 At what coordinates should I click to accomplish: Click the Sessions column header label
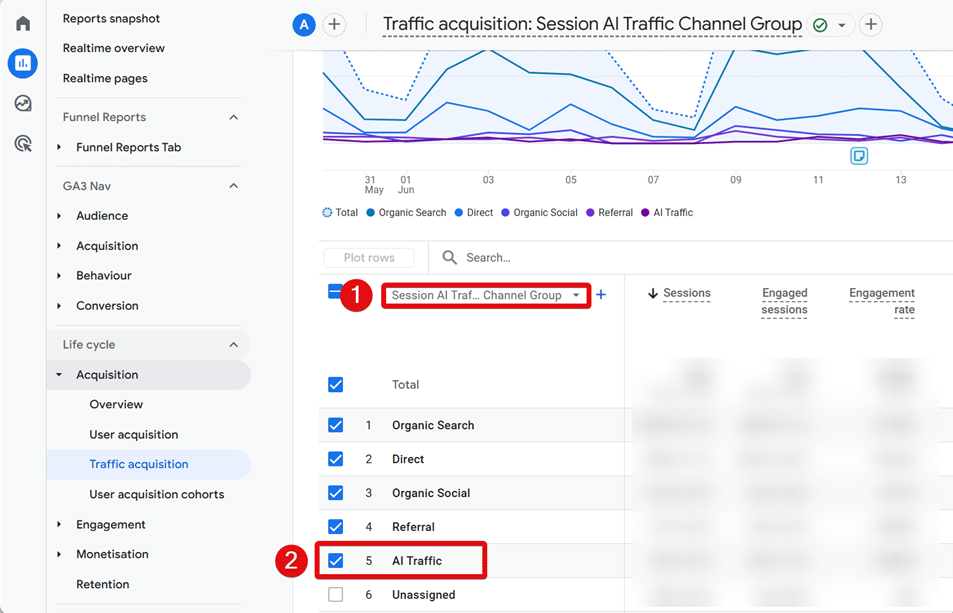(687, 293)
